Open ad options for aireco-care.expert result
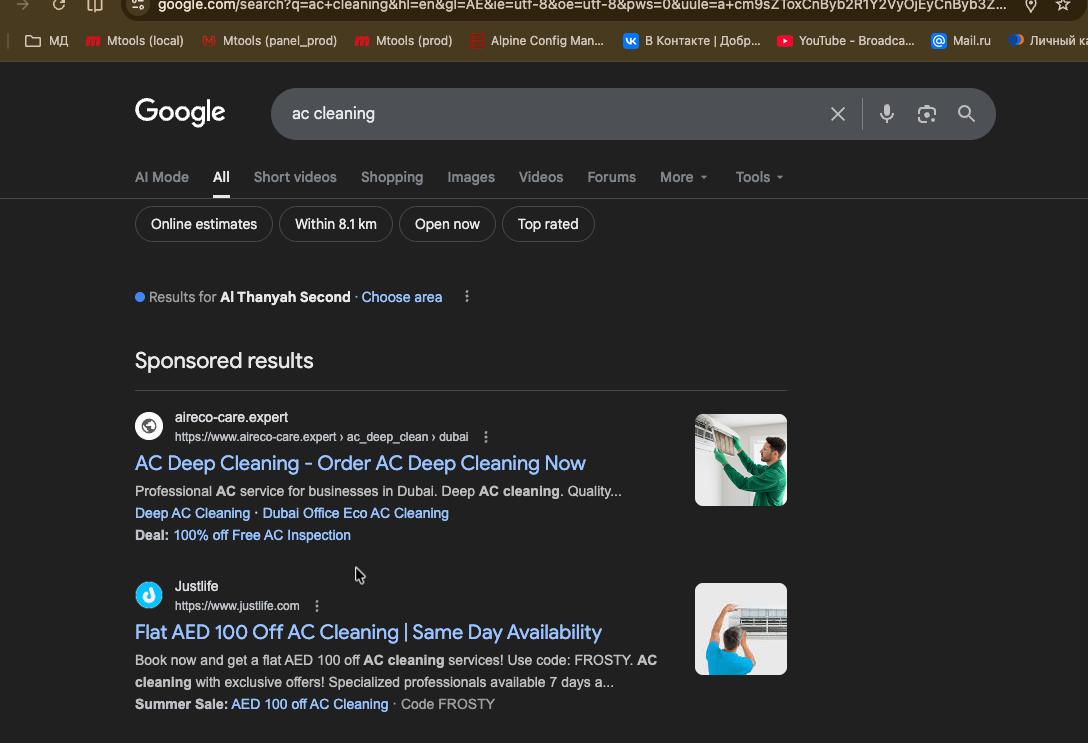This screenshot has height=743, width=1088. click(486, 437)
